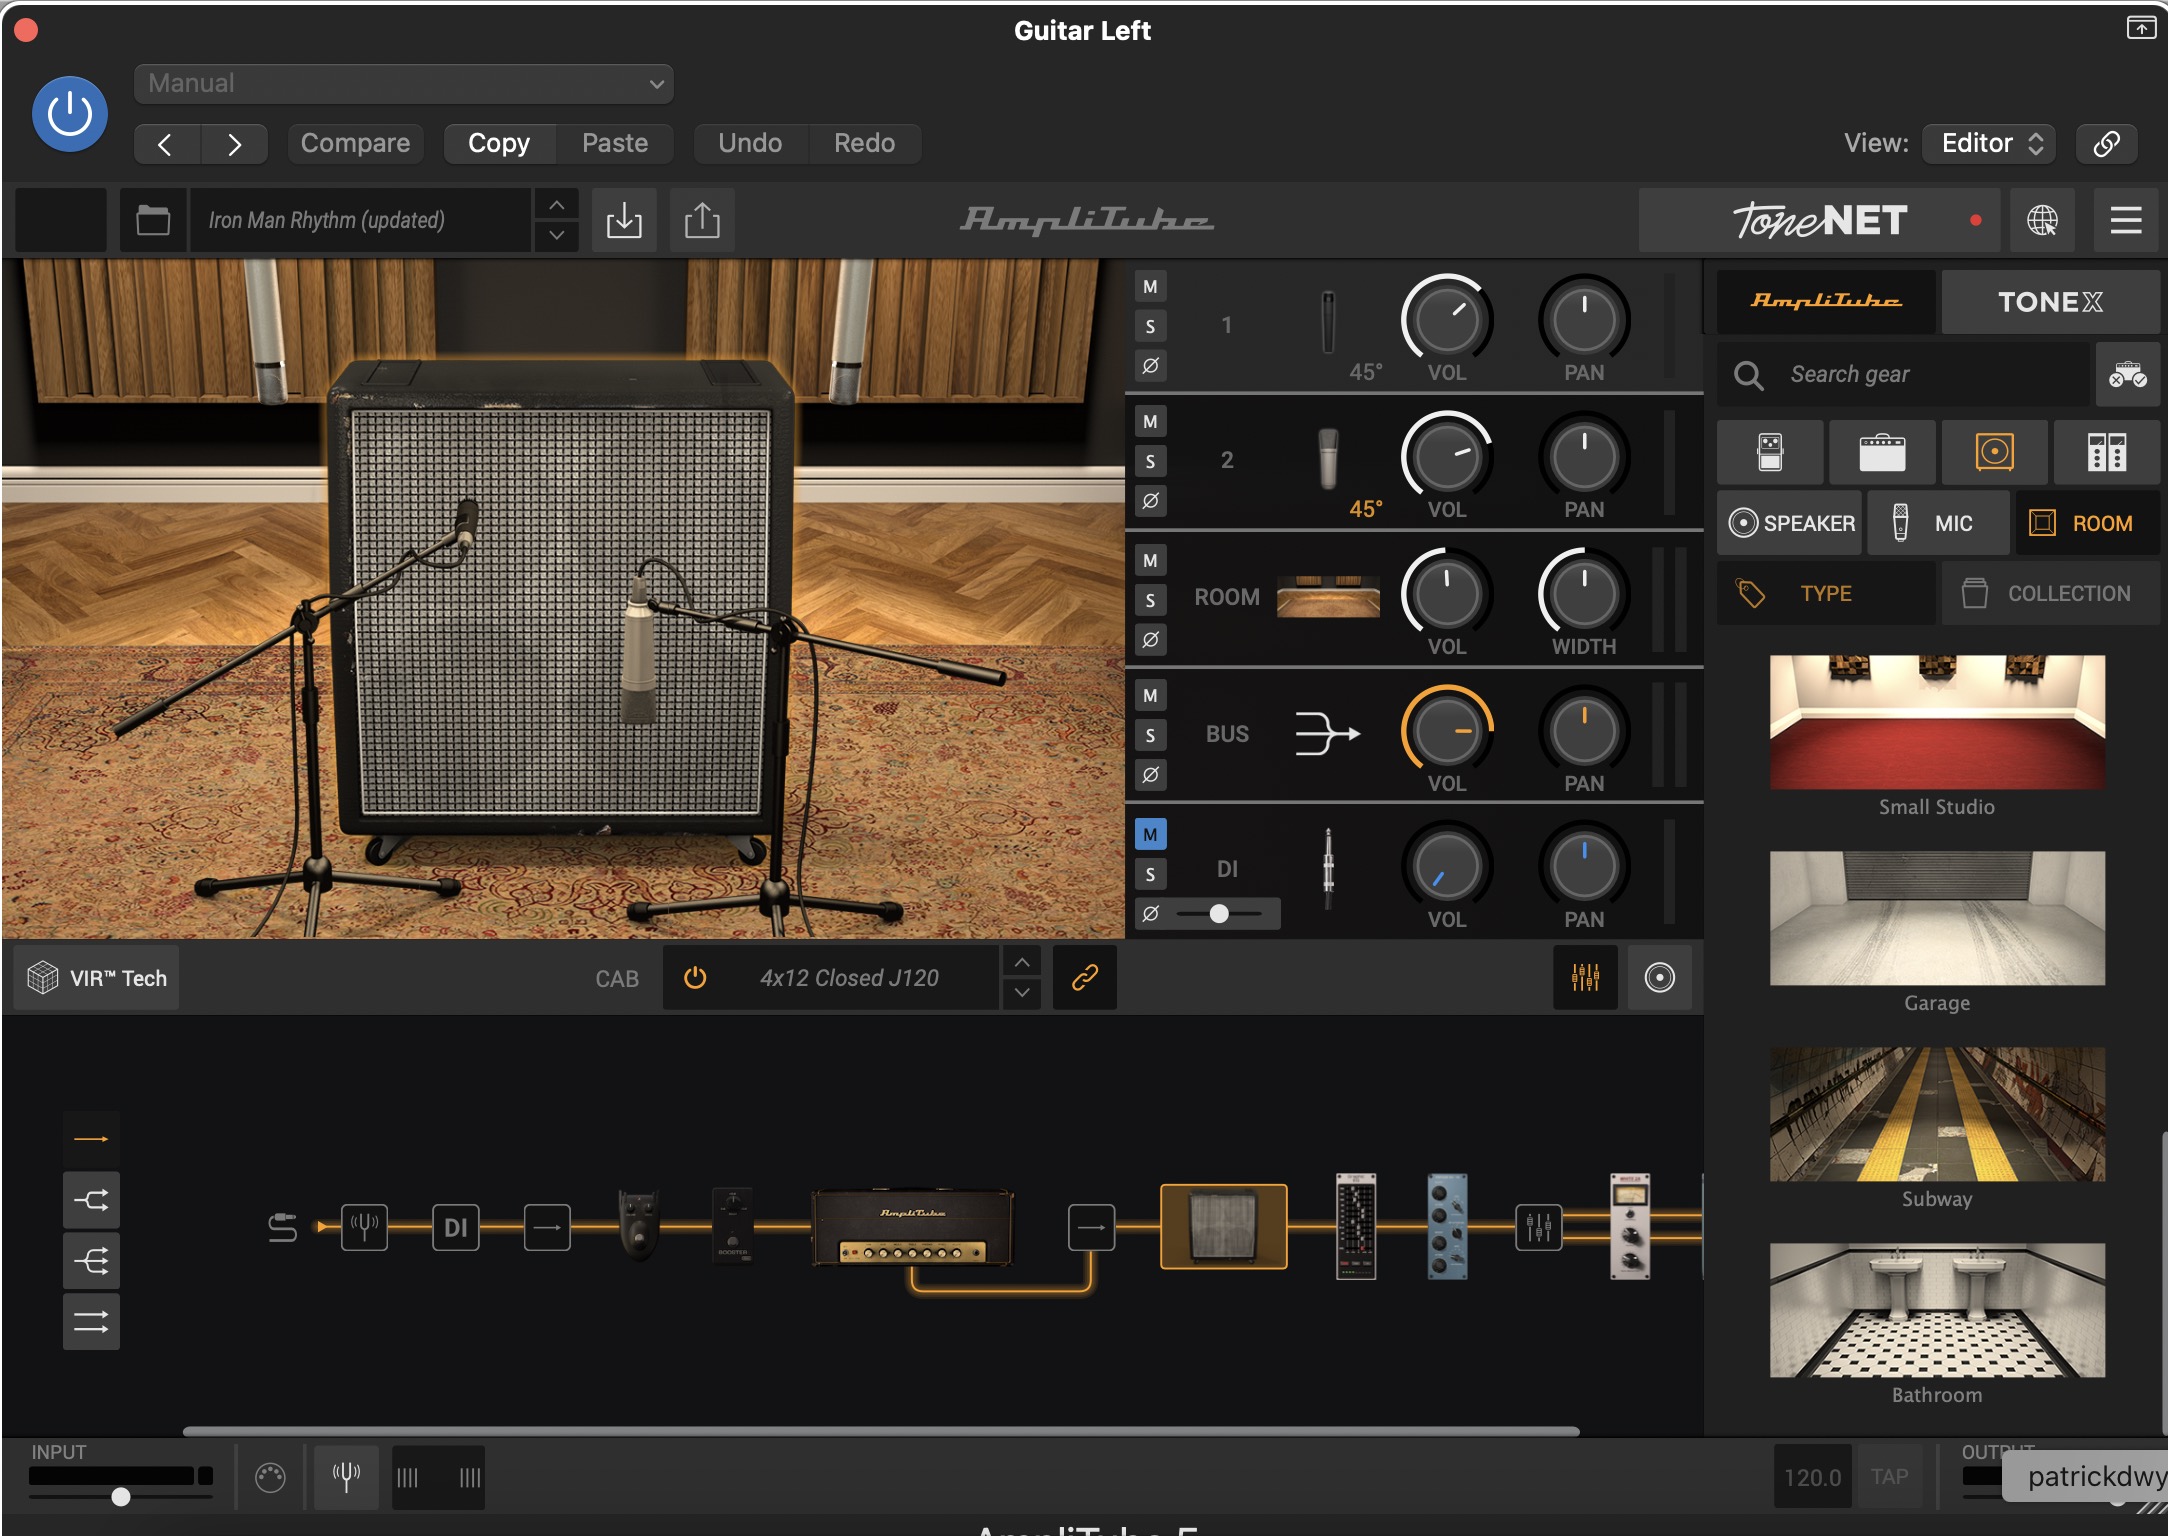
Task: Switch to the SPEAKER tab
Action: [x=1790, y=523]
